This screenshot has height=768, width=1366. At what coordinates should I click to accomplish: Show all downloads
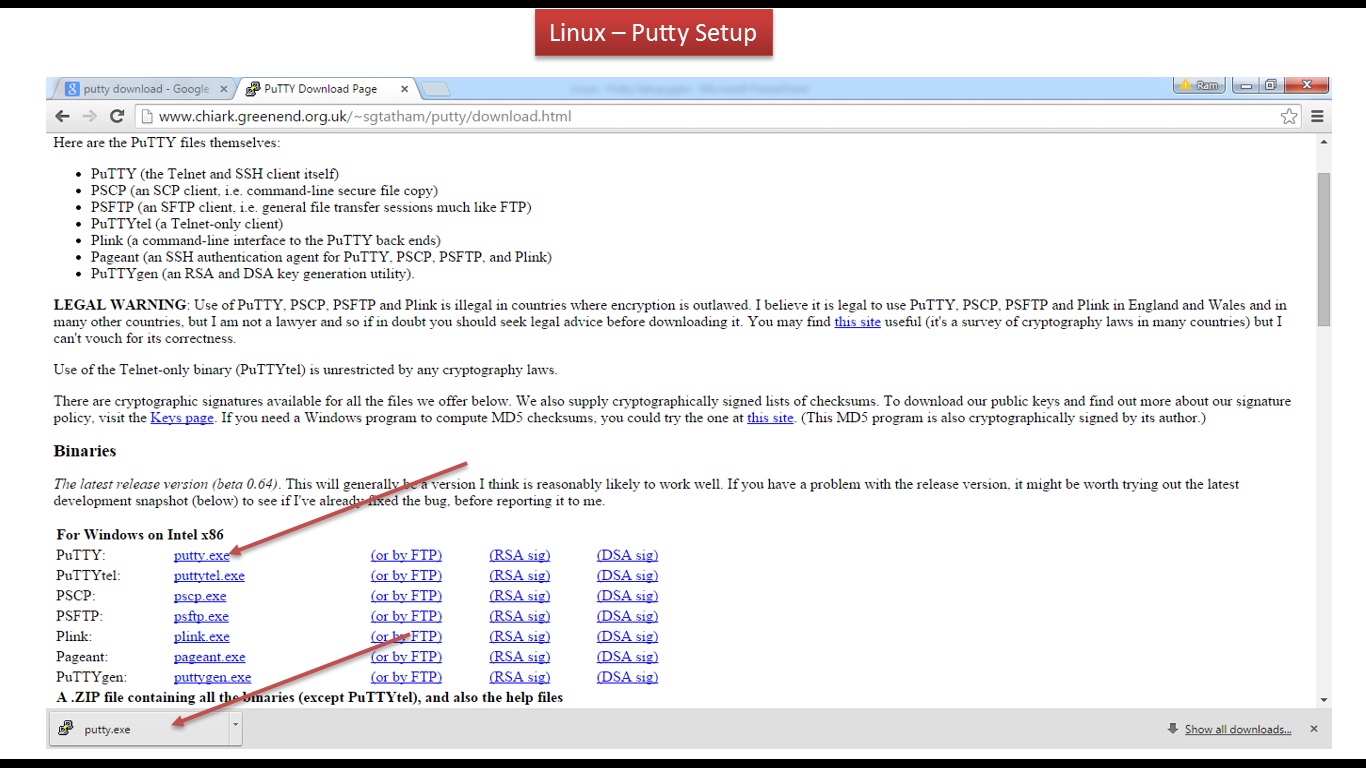(1238, 729)
